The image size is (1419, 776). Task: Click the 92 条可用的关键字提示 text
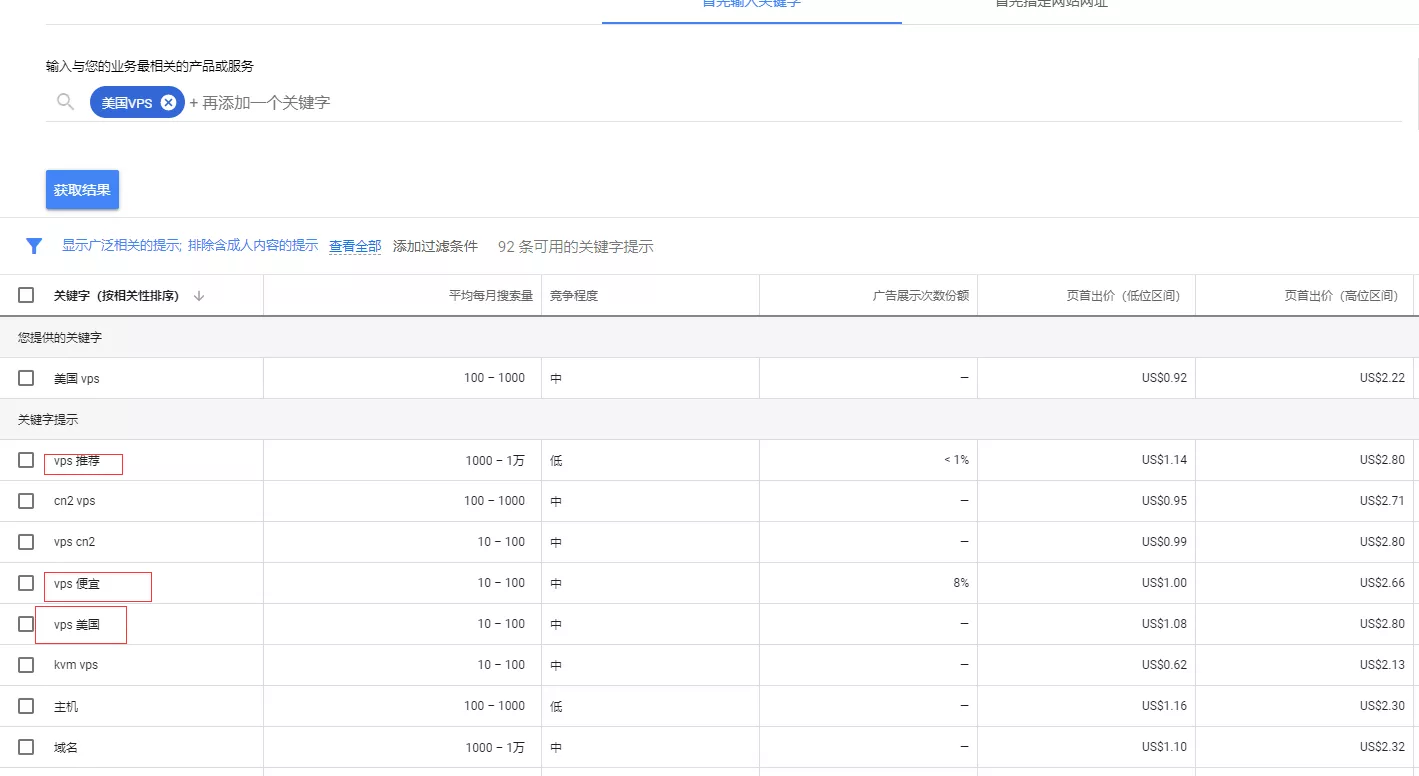click(x=575, y=246)
